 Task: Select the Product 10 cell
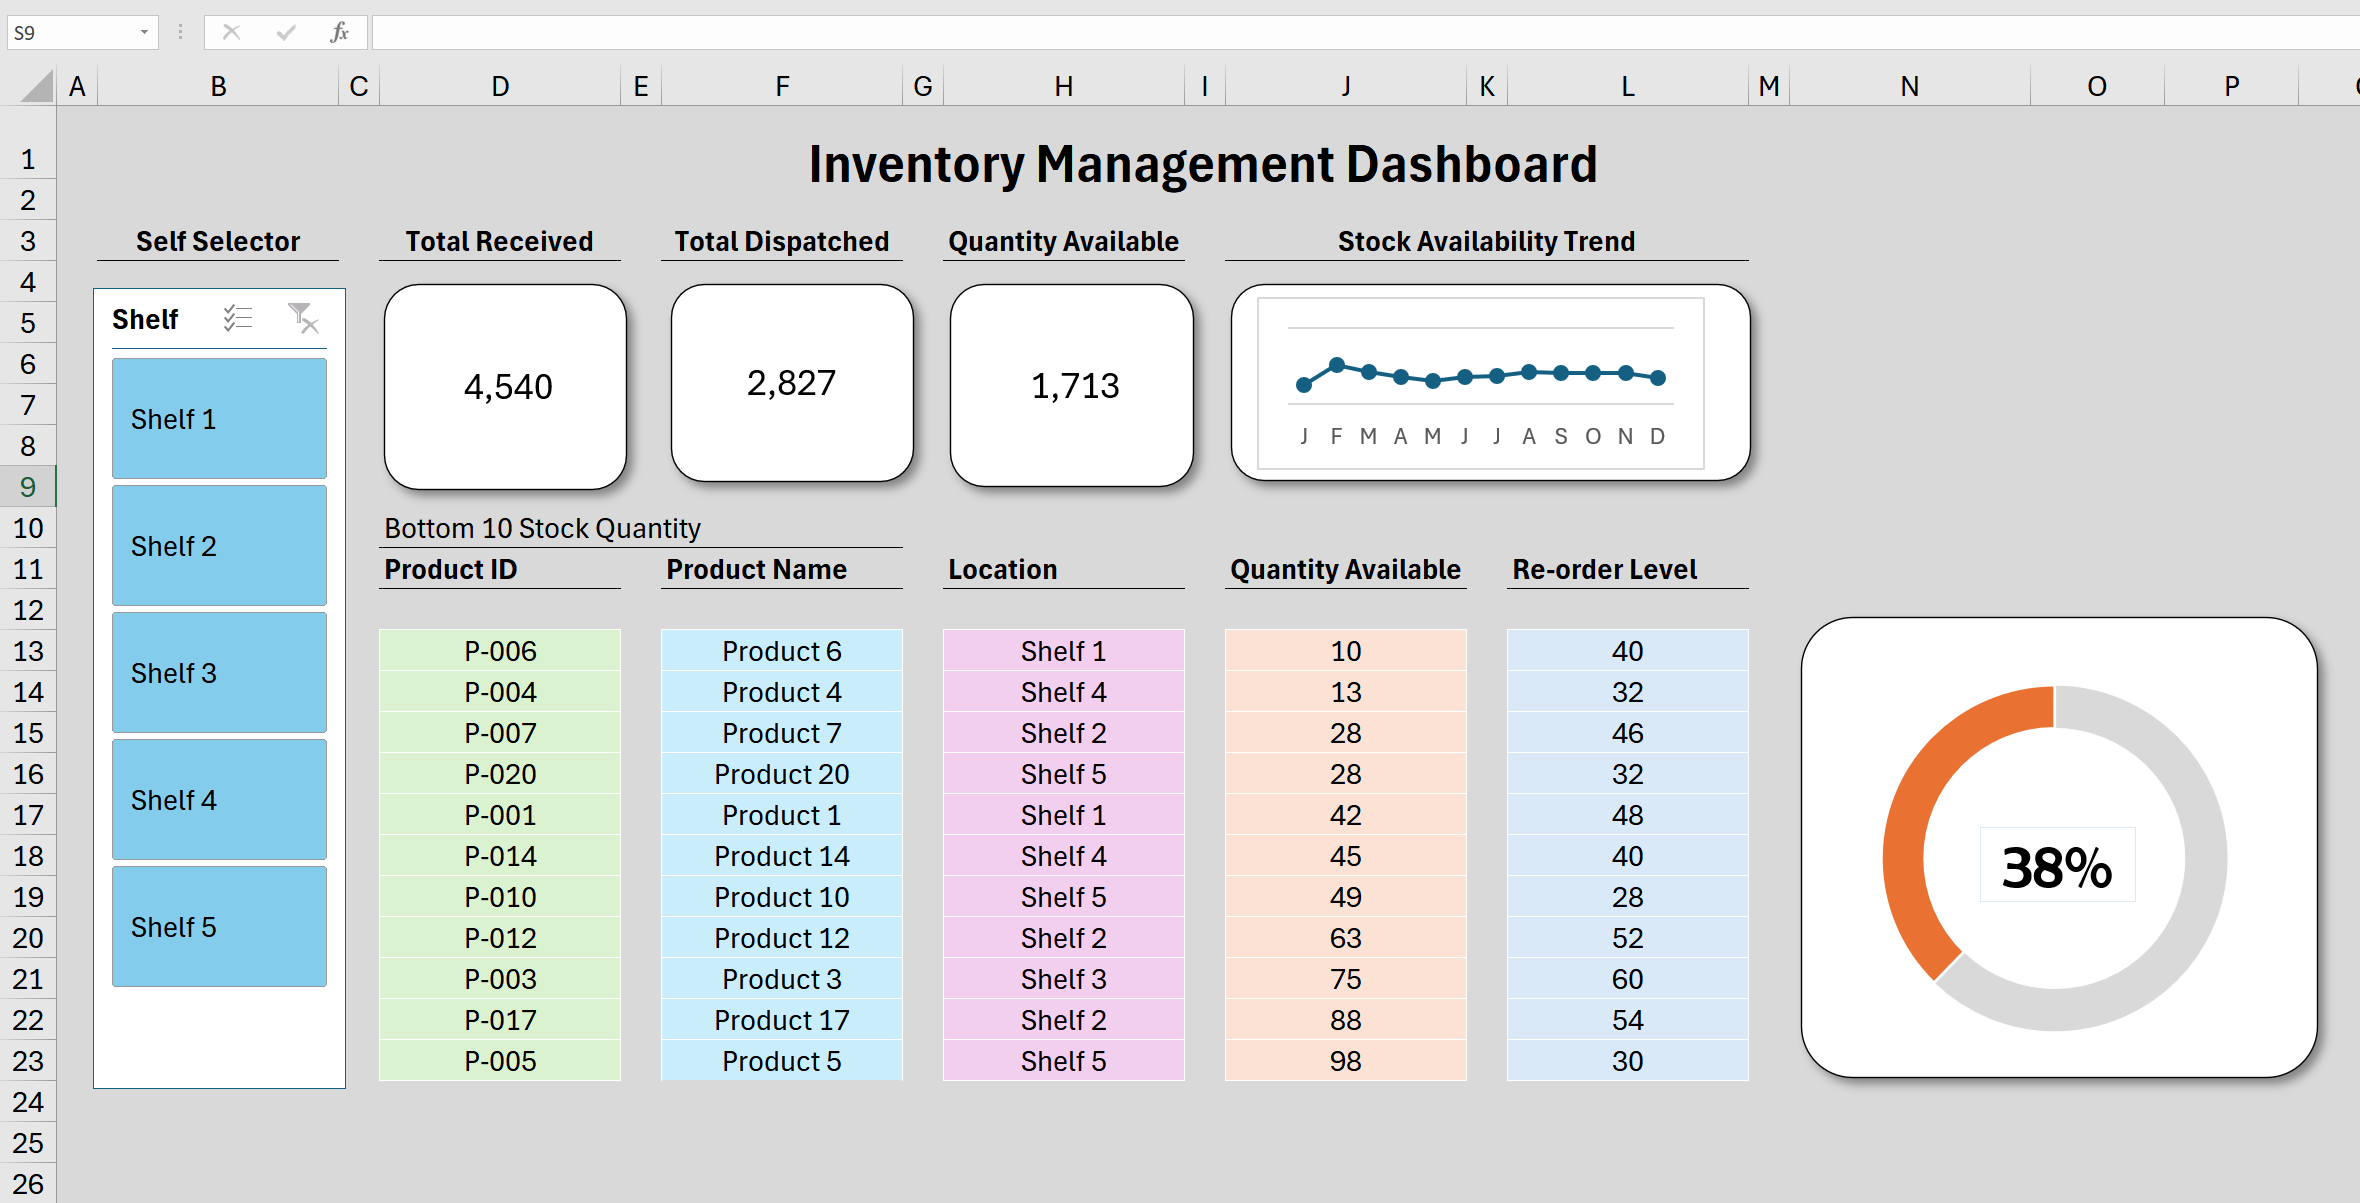(782, 897)
